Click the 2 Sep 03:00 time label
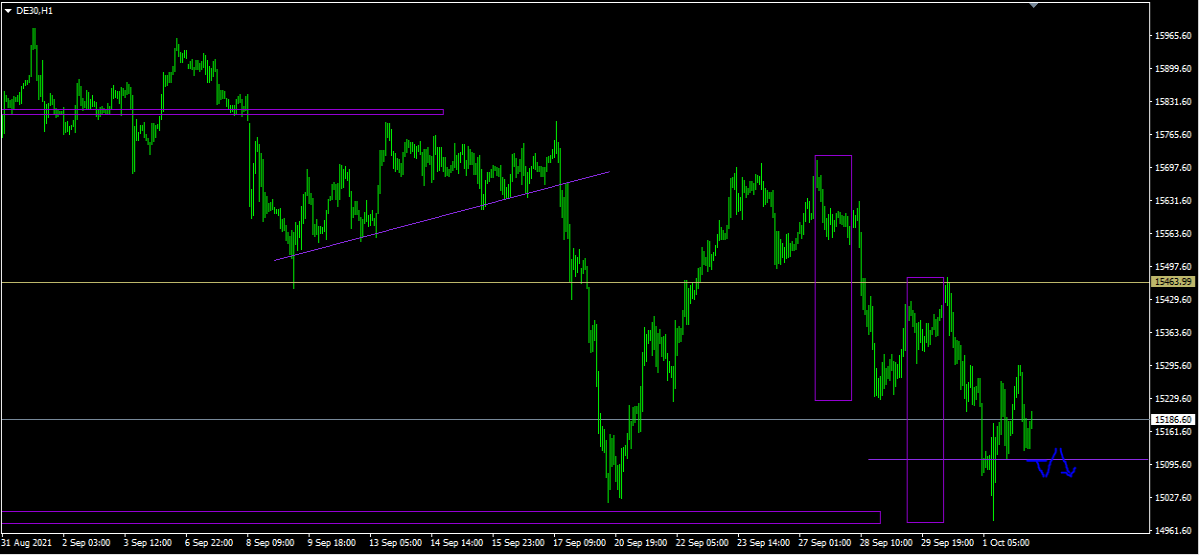This screenshot has width=1200, height=555. click(86, 544)
